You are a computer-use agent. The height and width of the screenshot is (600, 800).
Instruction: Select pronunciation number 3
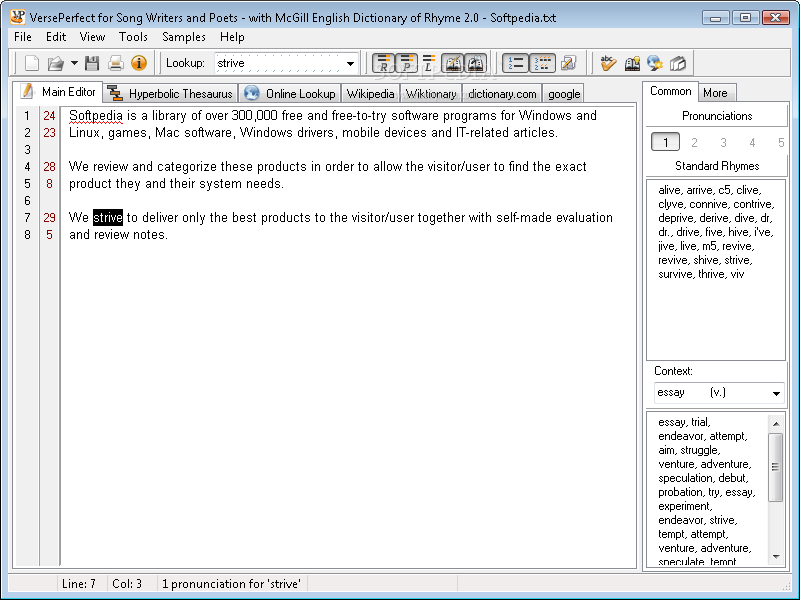click(x=723, y=142)
